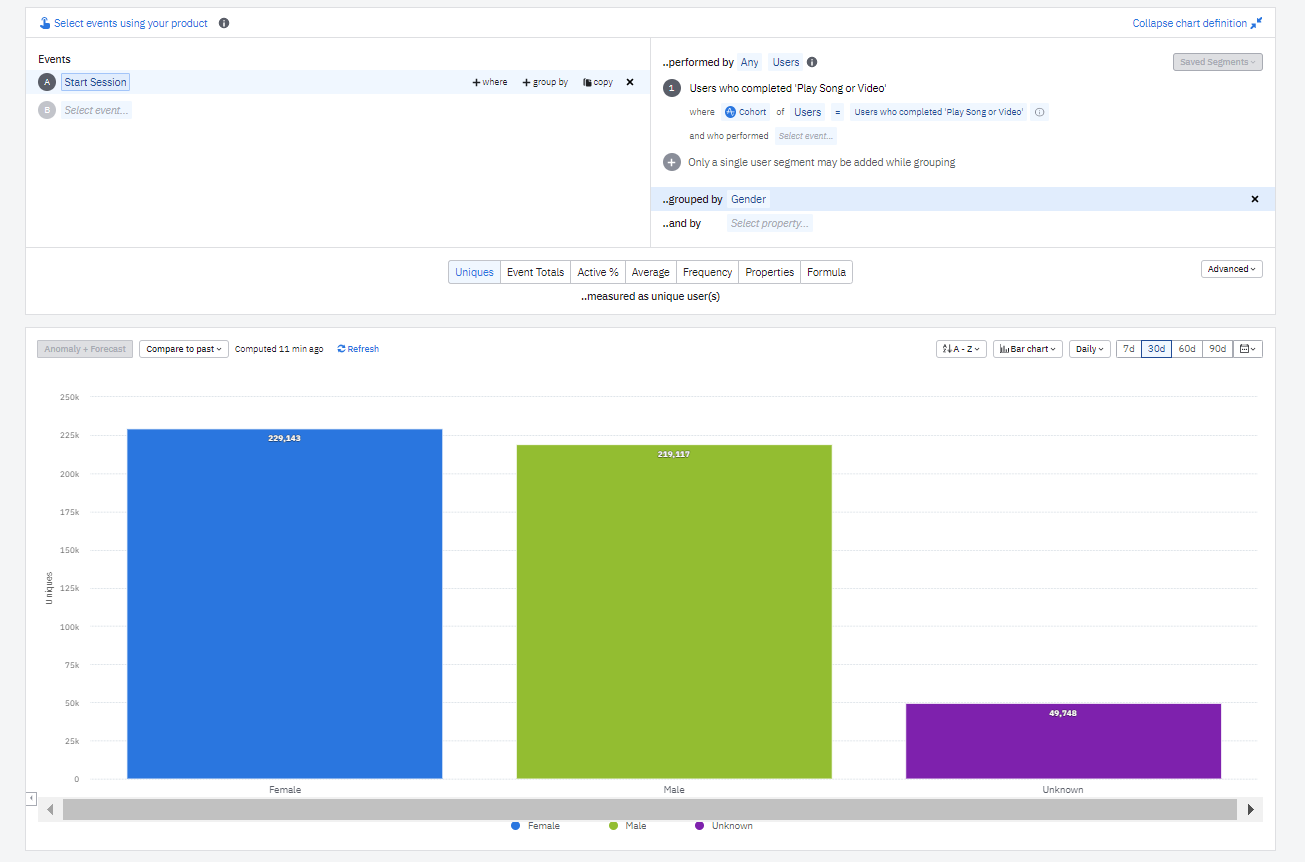The image size is (1305, 862).
Task: Remove event A with its X icon
Action: click(630, 82)
